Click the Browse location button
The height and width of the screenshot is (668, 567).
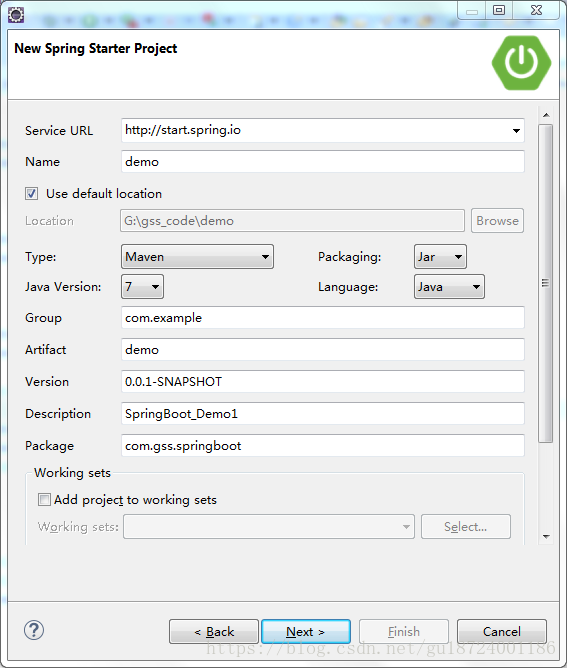pyautogui.click(x=497, y=221)
